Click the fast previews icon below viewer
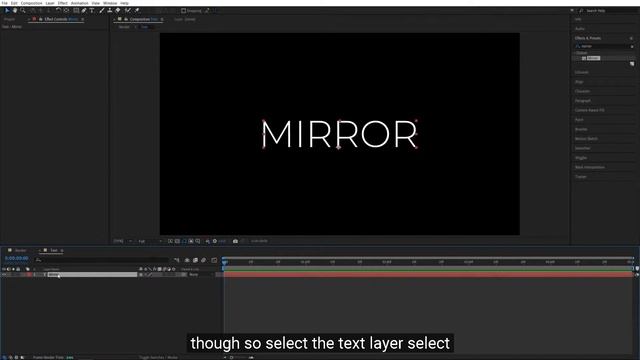Viewport: 640px width, 360px height. pos(170,241)
